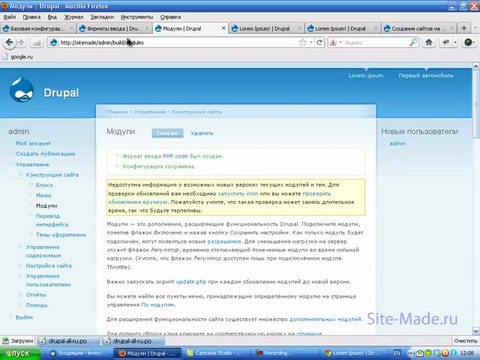Switch to the Базовая конфигурац... tab
The image size is (480, 360).
click(x=37, y=29)
